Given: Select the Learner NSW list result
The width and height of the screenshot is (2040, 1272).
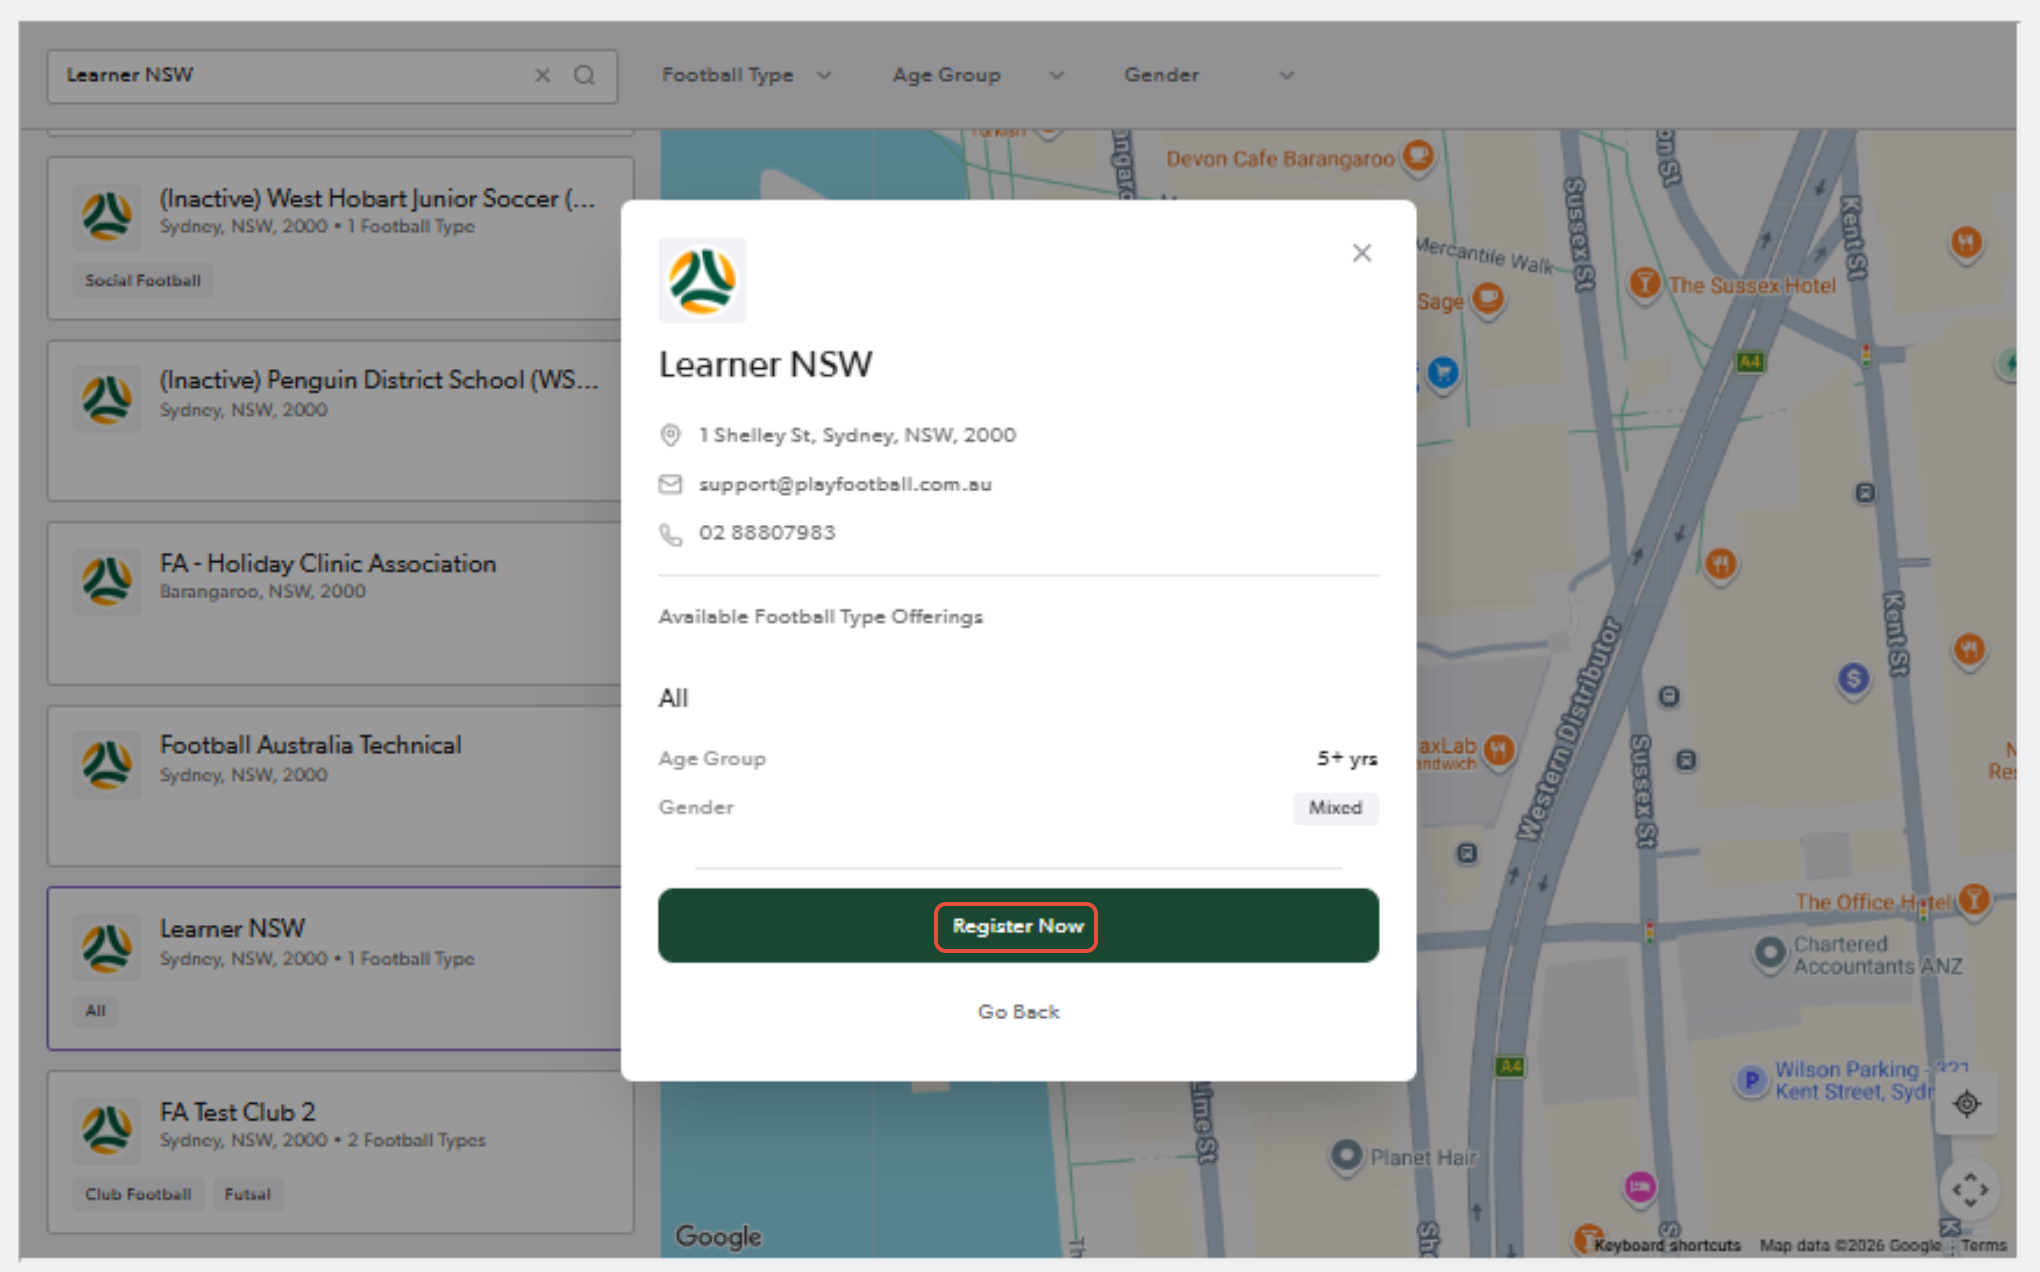Looking at the screenshot, I should tap(339, 969).
